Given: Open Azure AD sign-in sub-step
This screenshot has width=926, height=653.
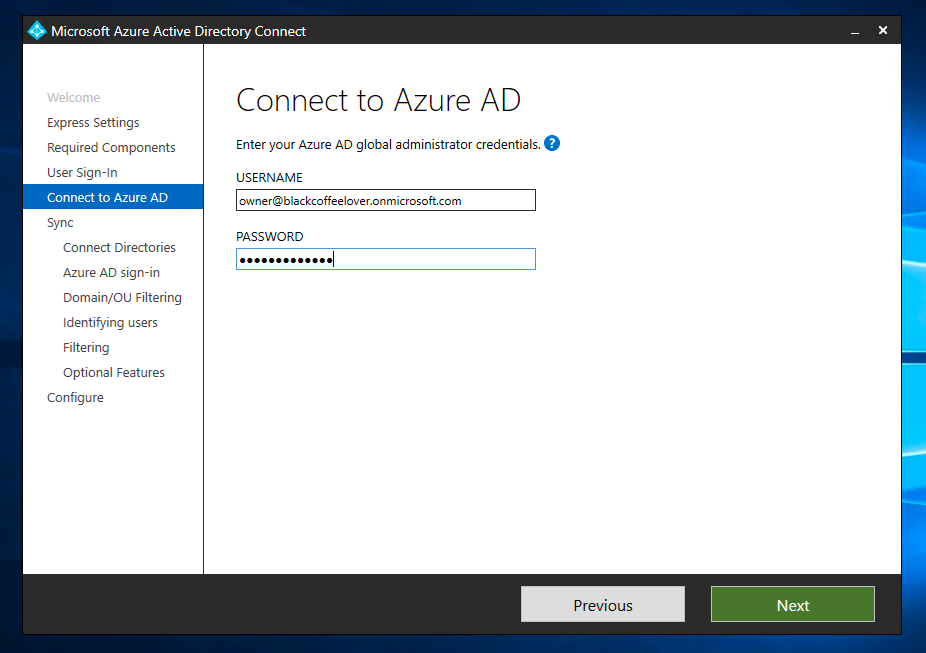Looking at the screenshot, I should tap(112, 272).
